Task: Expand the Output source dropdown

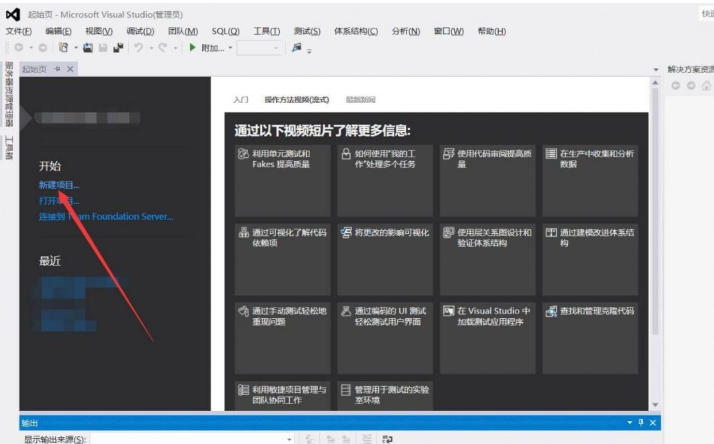Action: [289, 438]
